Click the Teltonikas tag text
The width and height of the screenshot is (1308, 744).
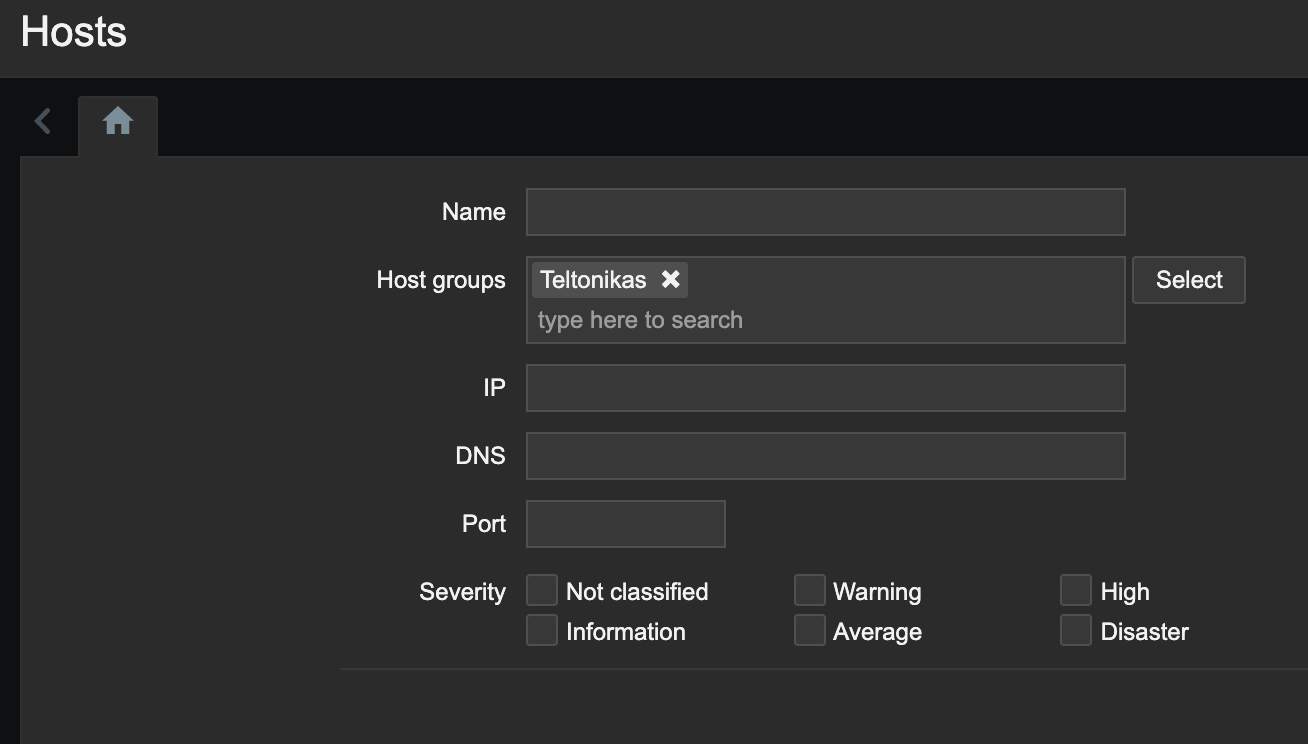(593, 280)
